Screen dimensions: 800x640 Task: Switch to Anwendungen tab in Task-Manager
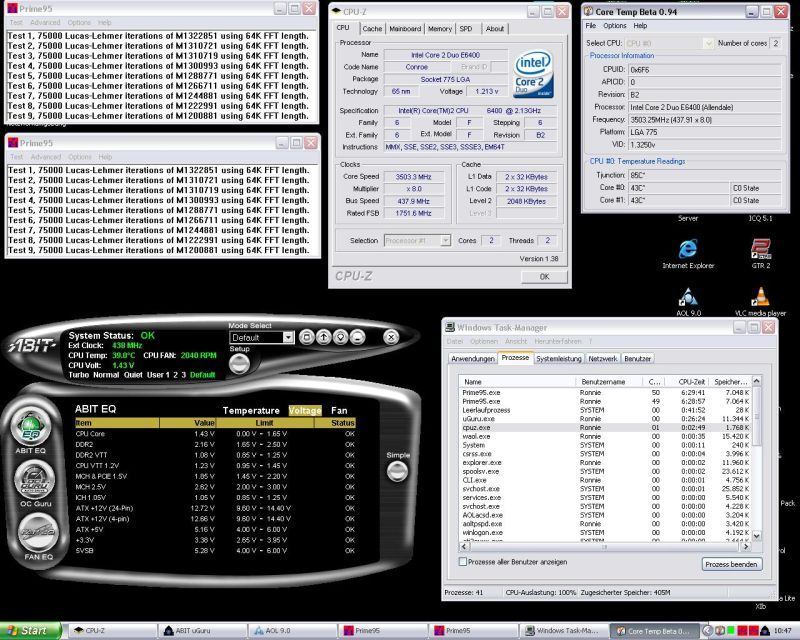(473, 359)
